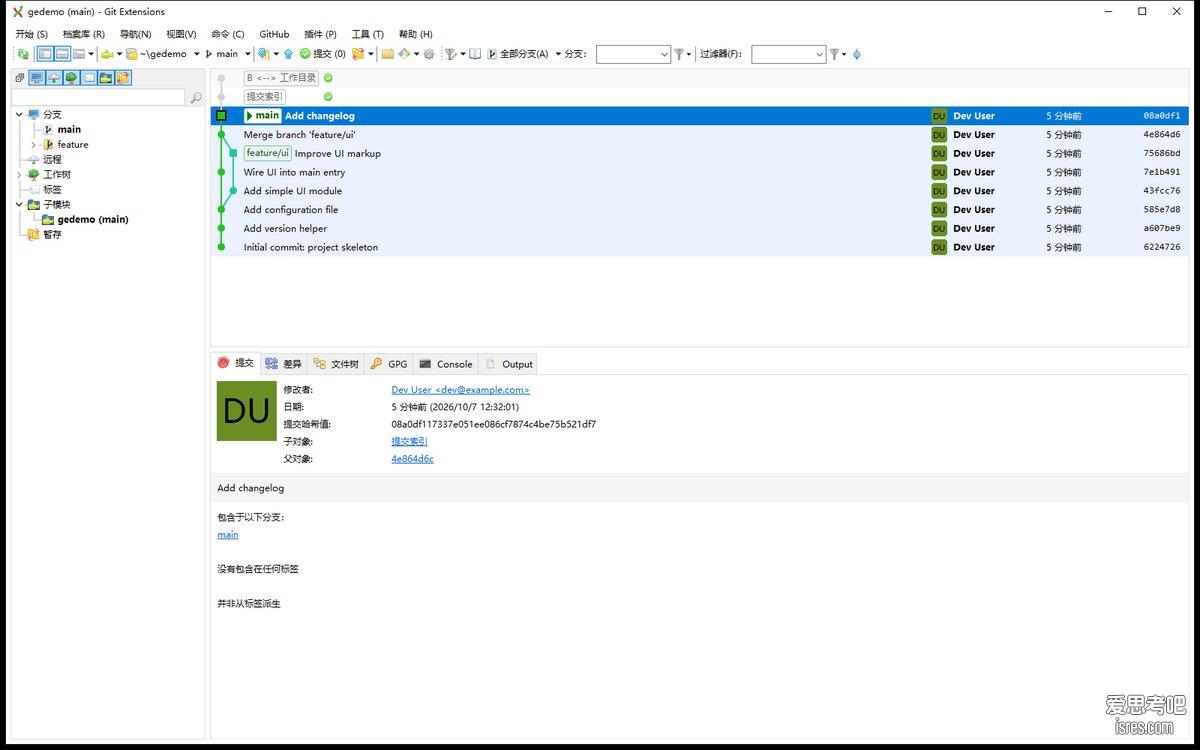Click the funnel icon after the 过滤器 box

(x=834, y=54)
